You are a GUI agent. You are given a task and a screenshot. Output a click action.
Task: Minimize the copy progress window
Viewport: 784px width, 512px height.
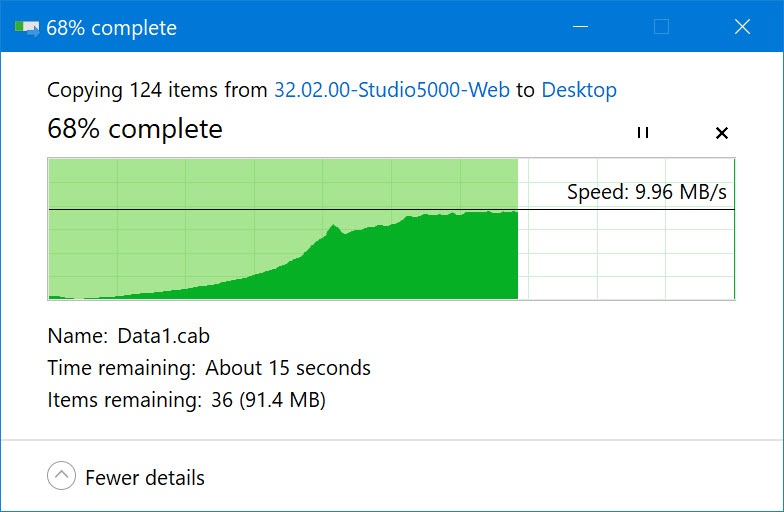pyautogui.click(x=580, y=26)
